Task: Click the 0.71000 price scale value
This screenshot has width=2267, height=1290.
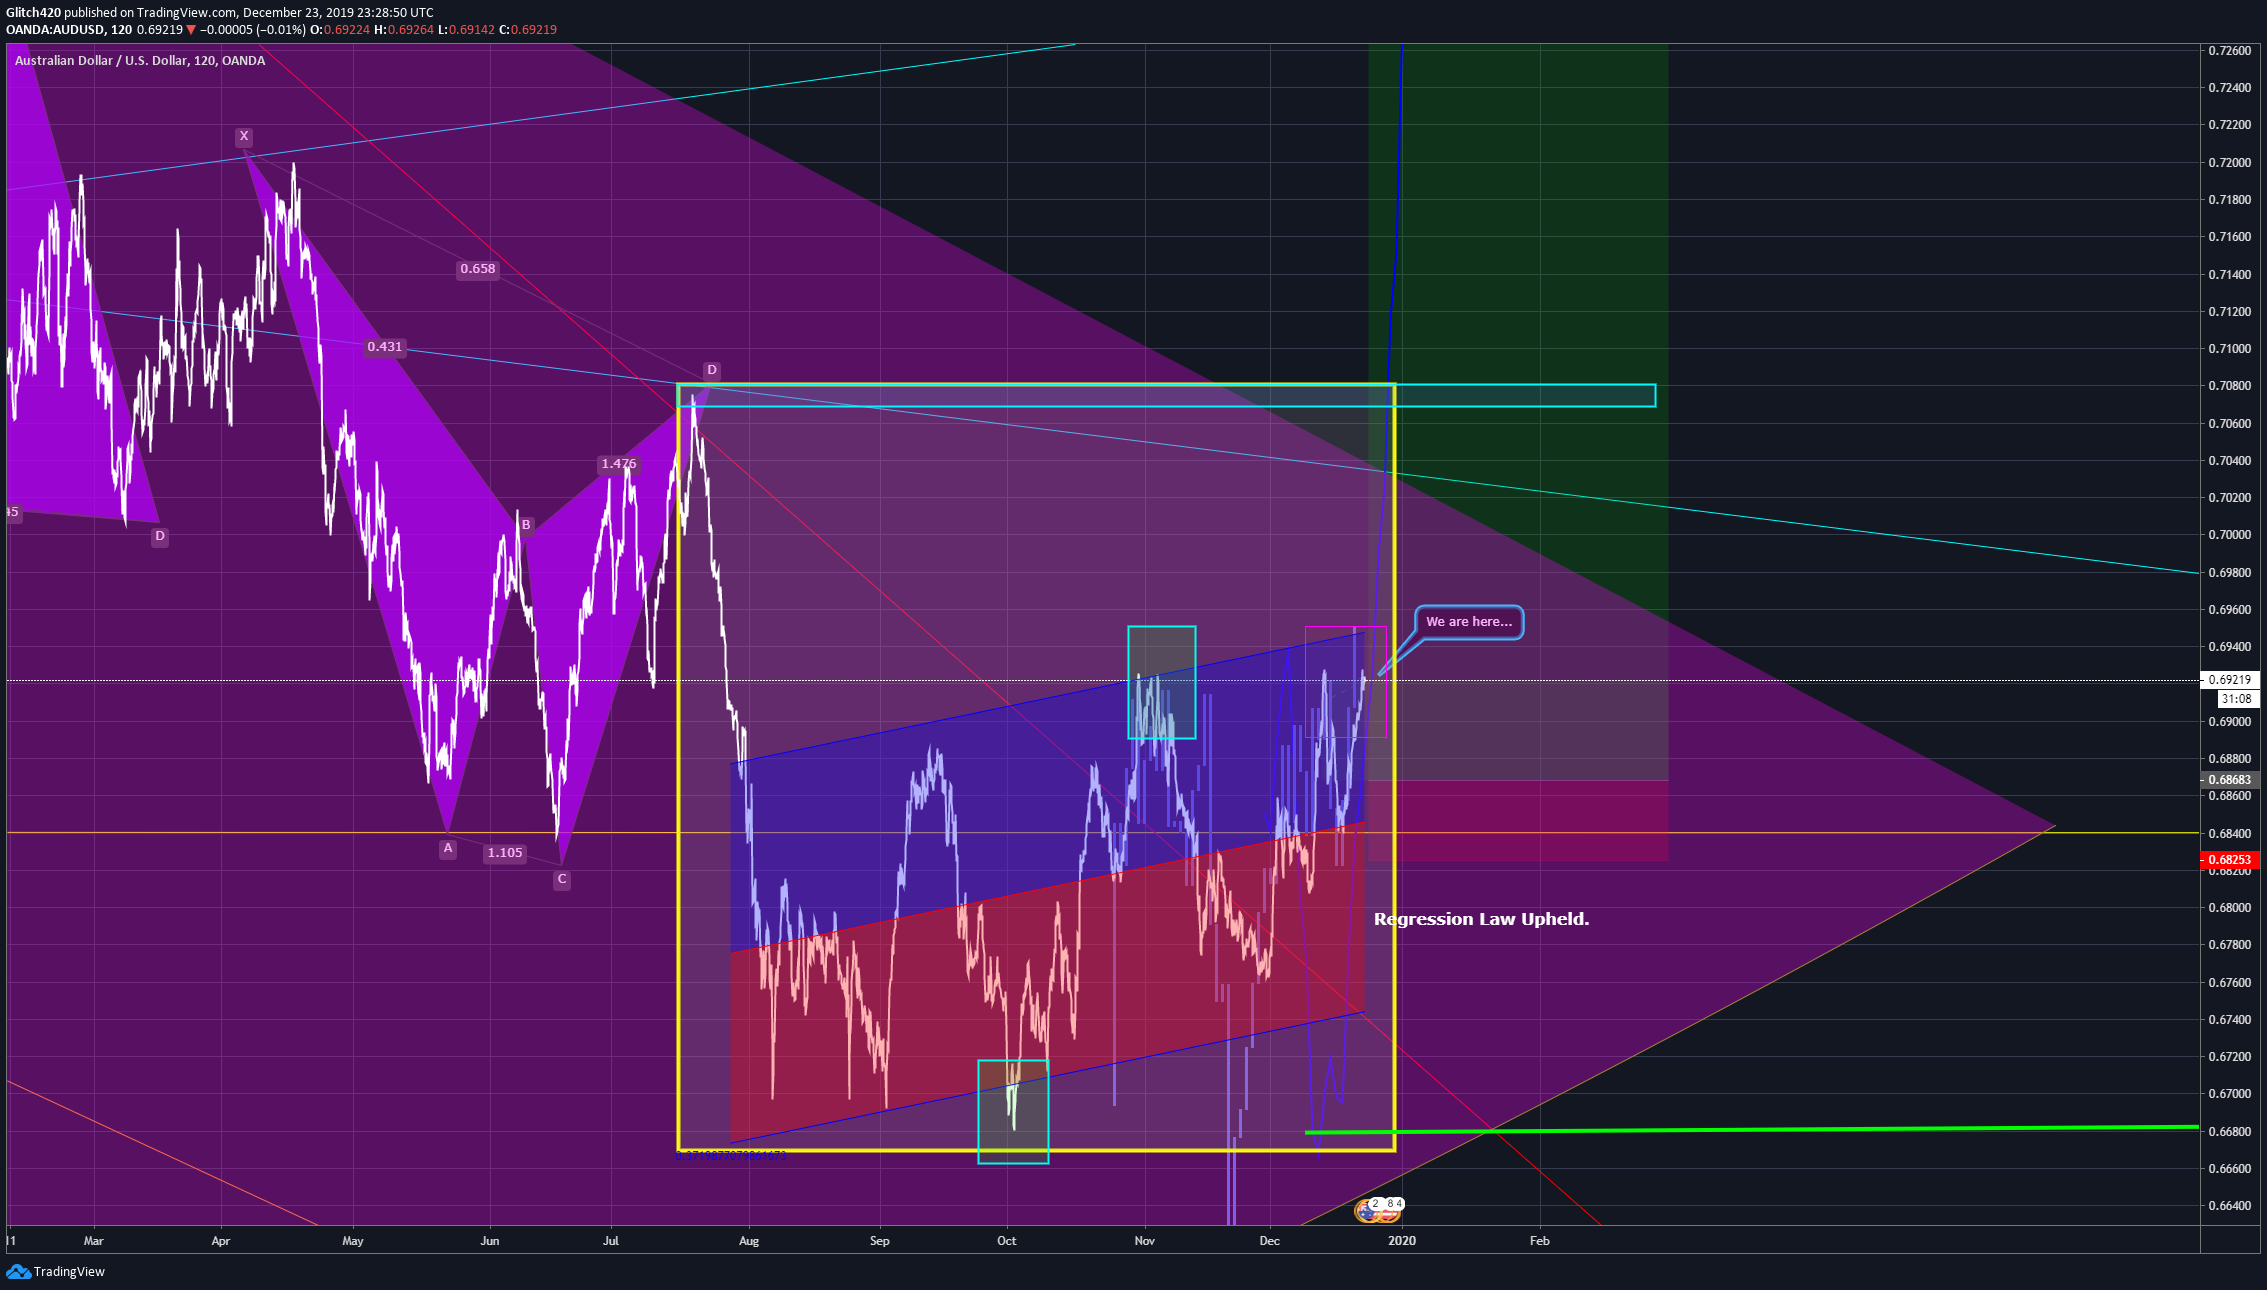Action: click(x=2230, y=349)
